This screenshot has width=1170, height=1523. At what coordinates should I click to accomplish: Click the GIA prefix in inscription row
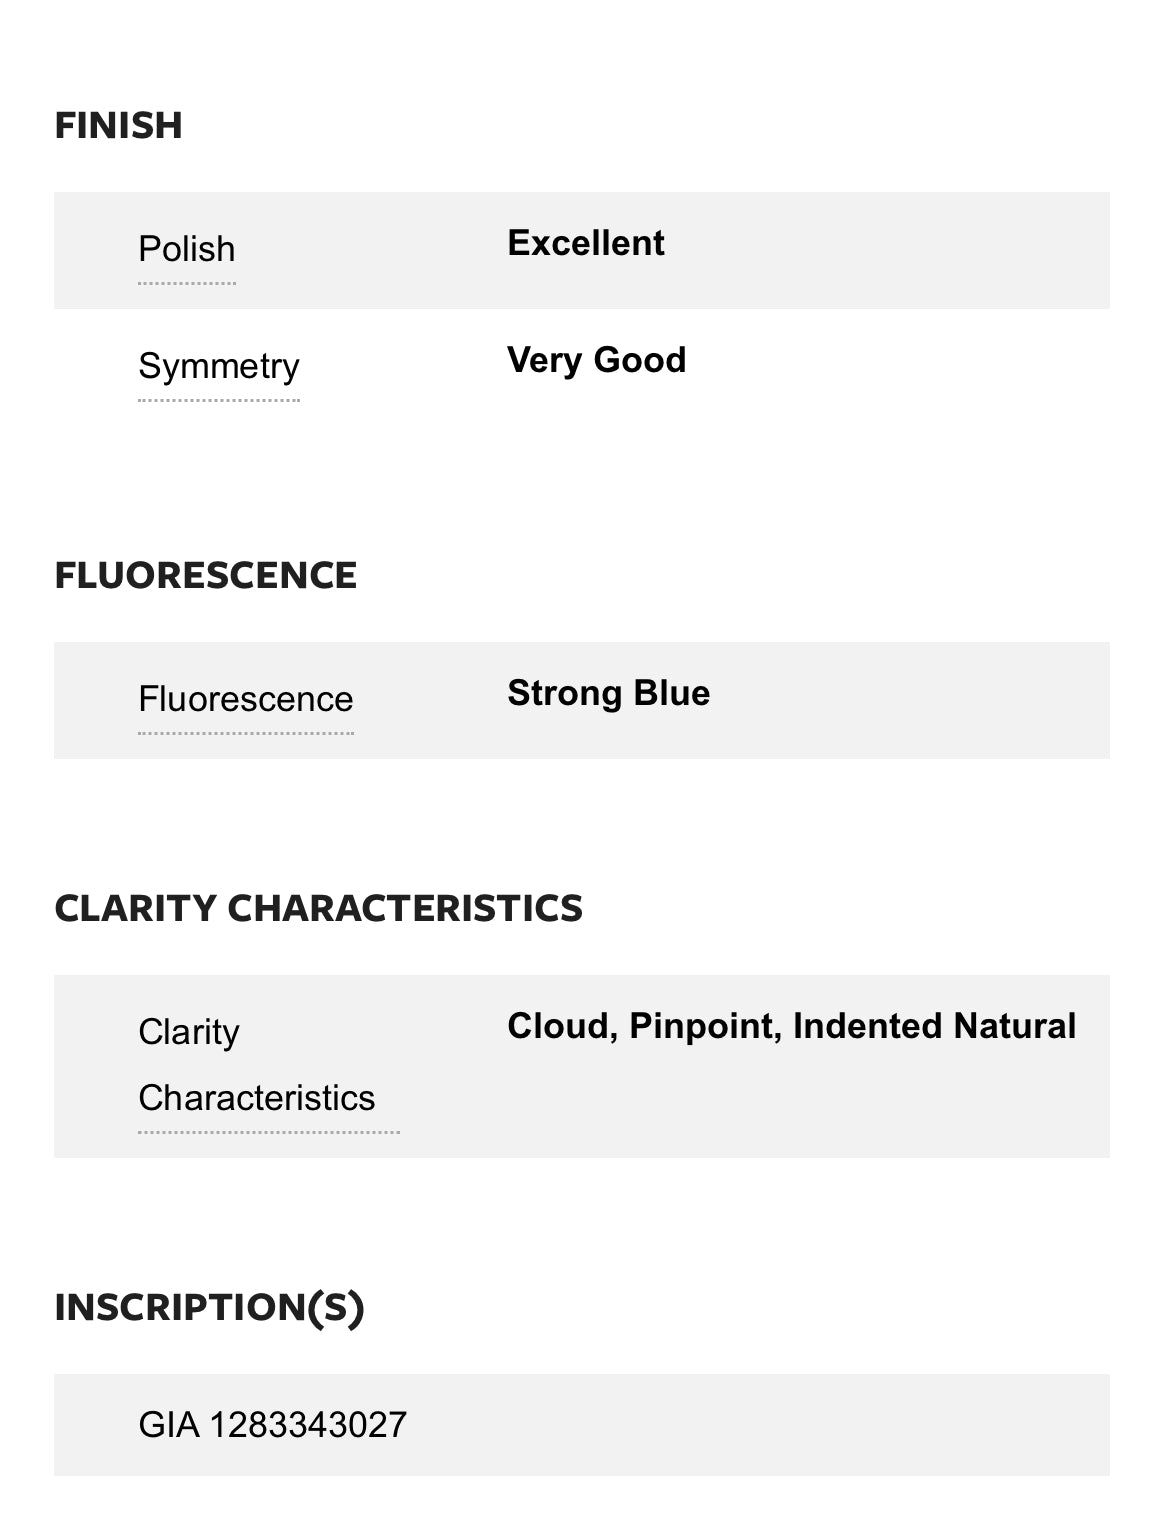pyautogui.click(x=169, y=1425)
